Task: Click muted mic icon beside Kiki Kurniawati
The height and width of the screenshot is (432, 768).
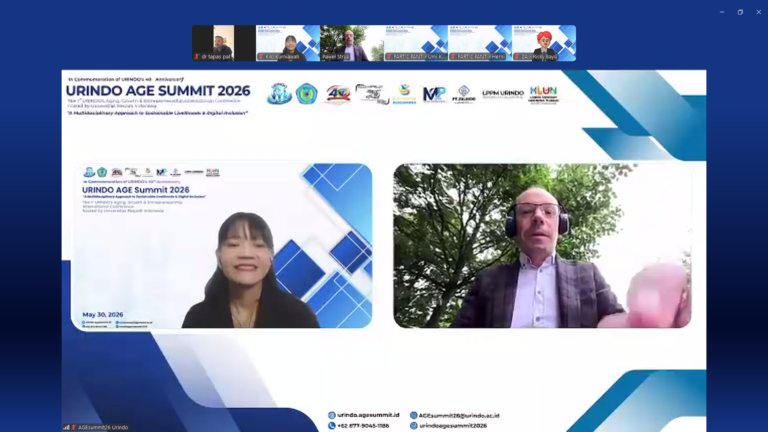Action: (x=261, y=57)
